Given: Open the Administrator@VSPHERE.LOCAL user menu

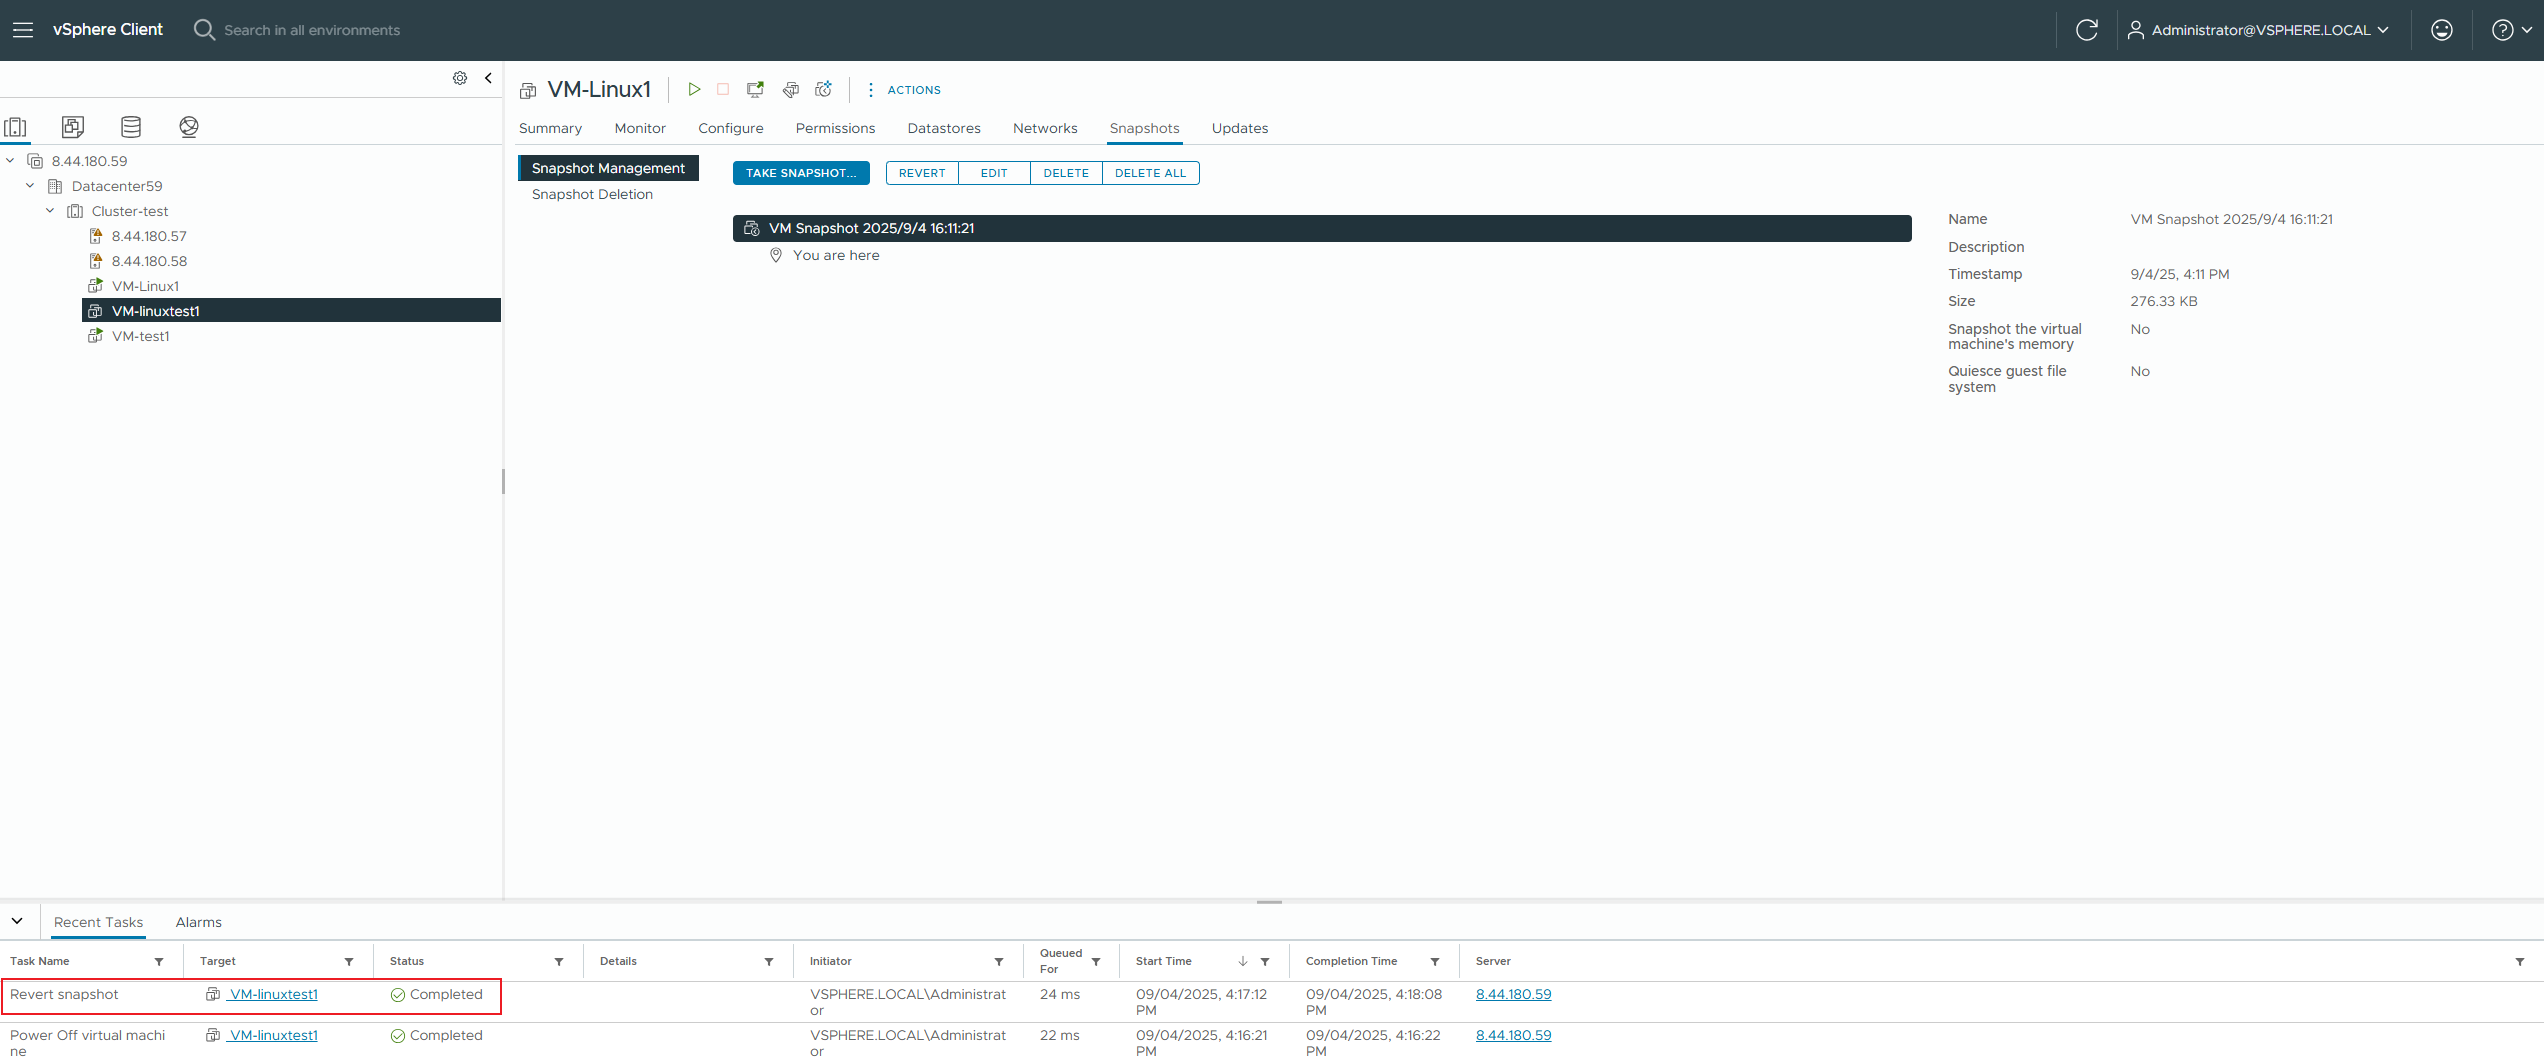Looking at the screenshot, I should point(2258,30).
